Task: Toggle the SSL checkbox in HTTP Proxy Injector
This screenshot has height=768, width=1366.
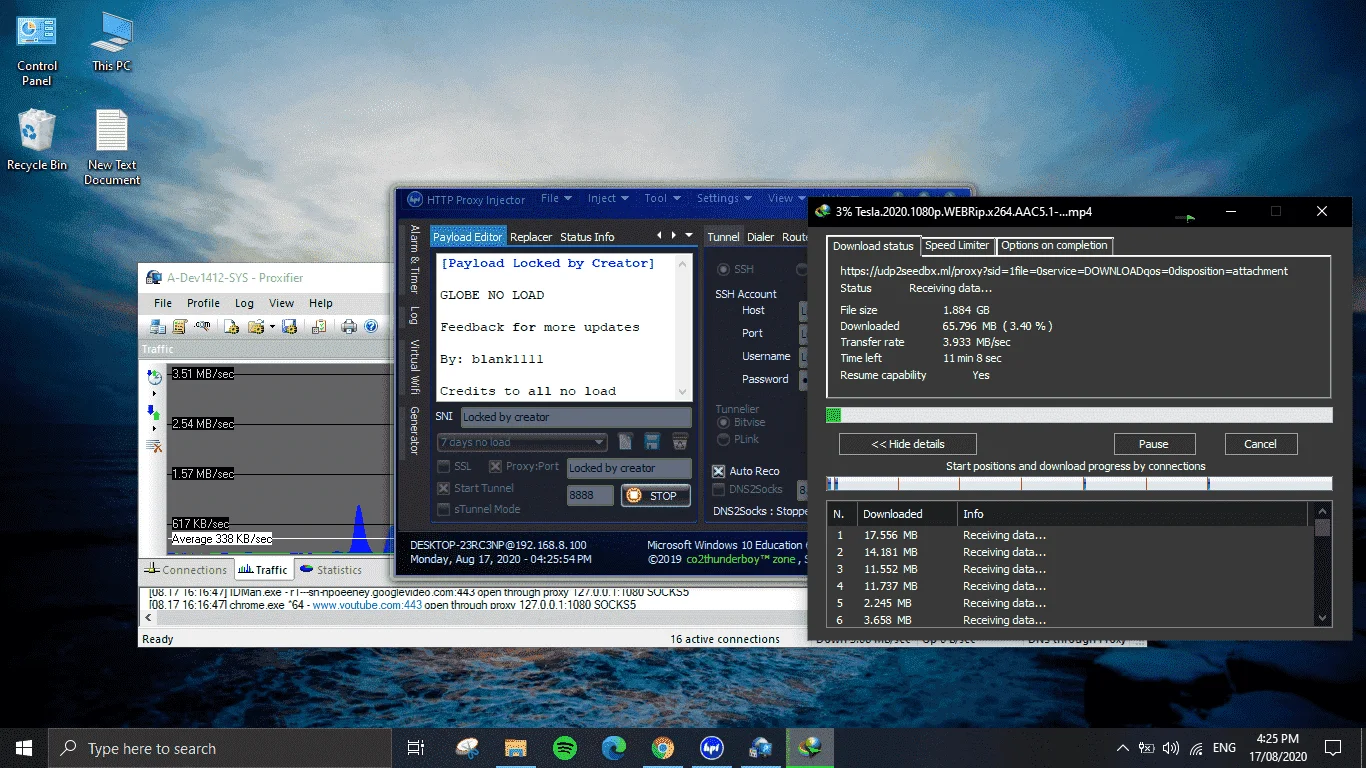Action: 444,467
